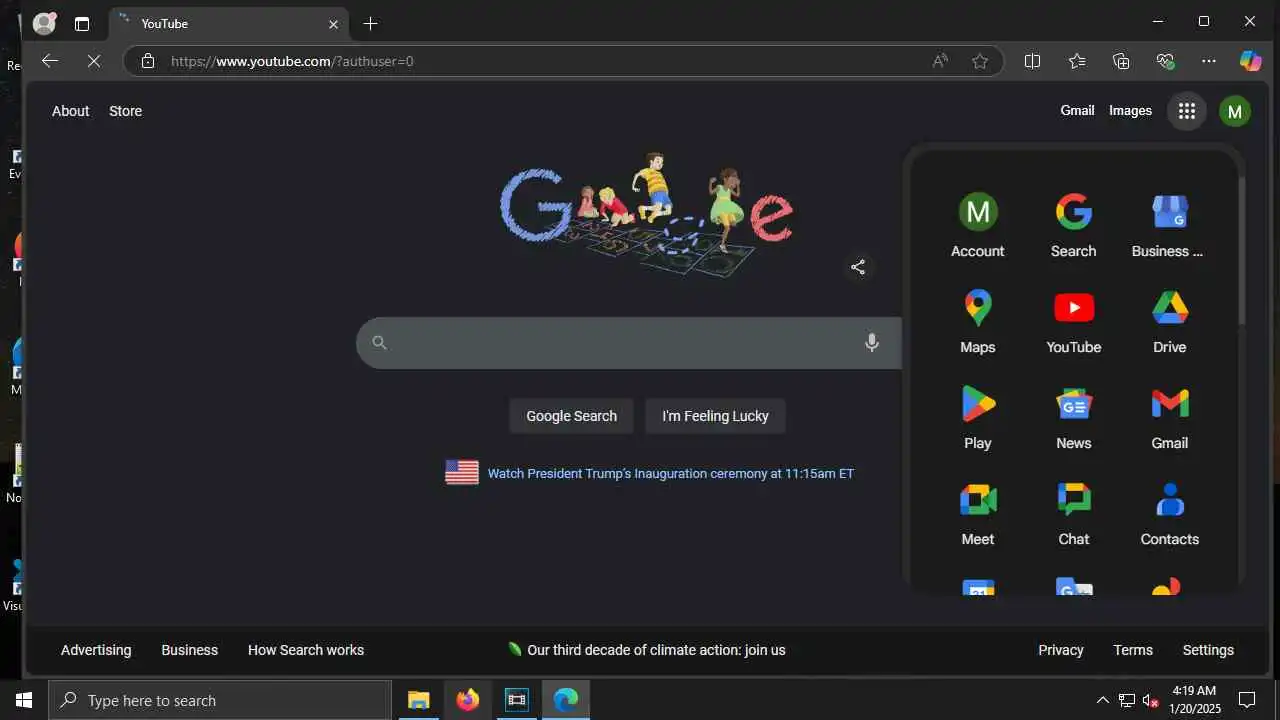Viewport: 1280px width, 720px height.
Task: Share the Google doodle
Action: point(858,267)
